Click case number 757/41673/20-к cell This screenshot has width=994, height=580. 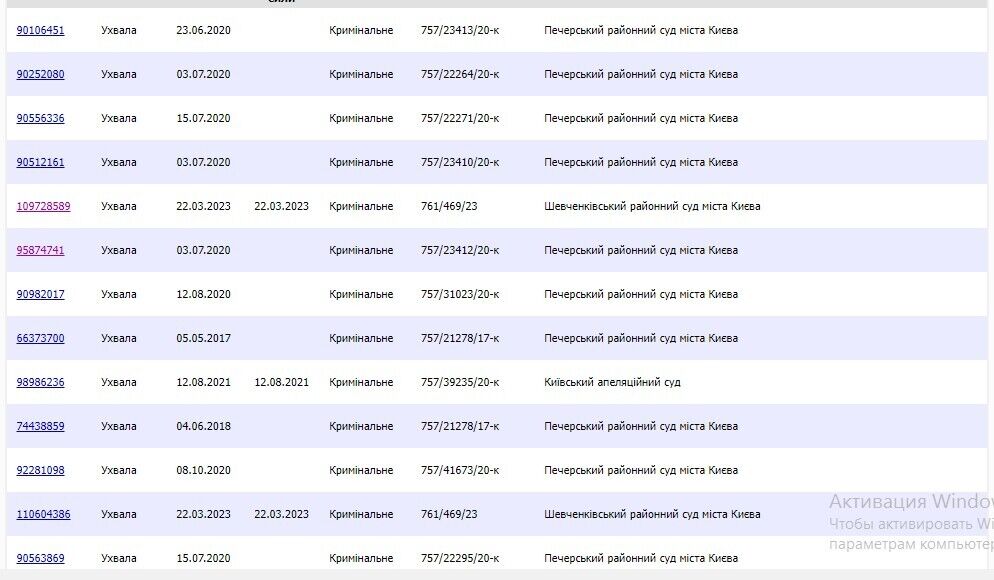point(460,470)
